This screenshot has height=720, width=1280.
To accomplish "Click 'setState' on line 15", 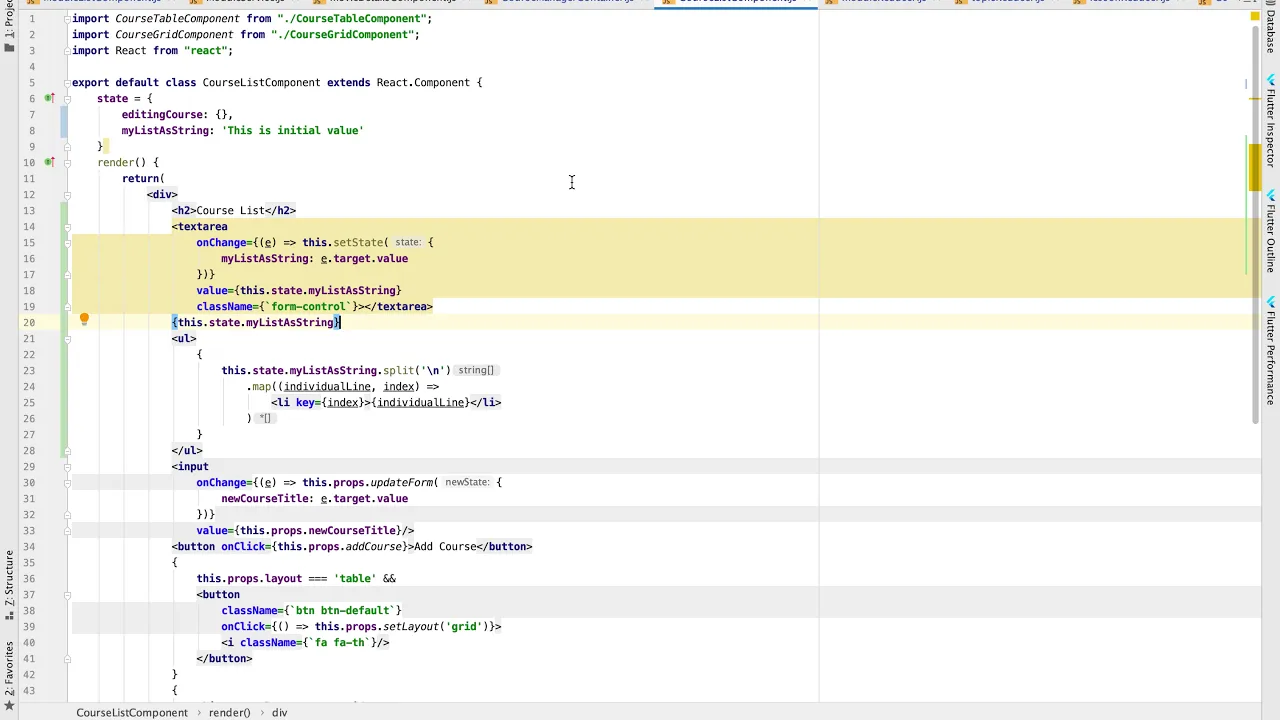I will click(x=358, y=242).
